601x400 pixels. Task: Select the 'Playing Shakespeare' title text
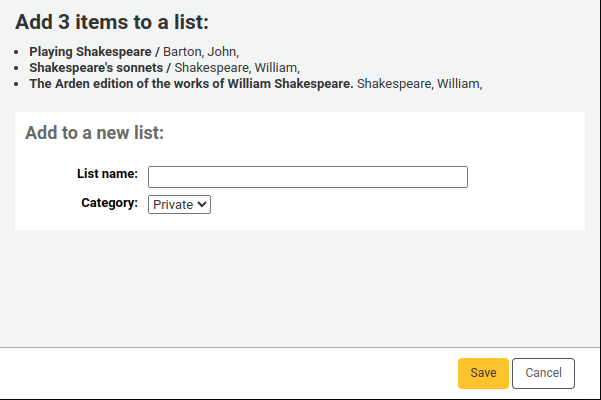coord(90,51)
